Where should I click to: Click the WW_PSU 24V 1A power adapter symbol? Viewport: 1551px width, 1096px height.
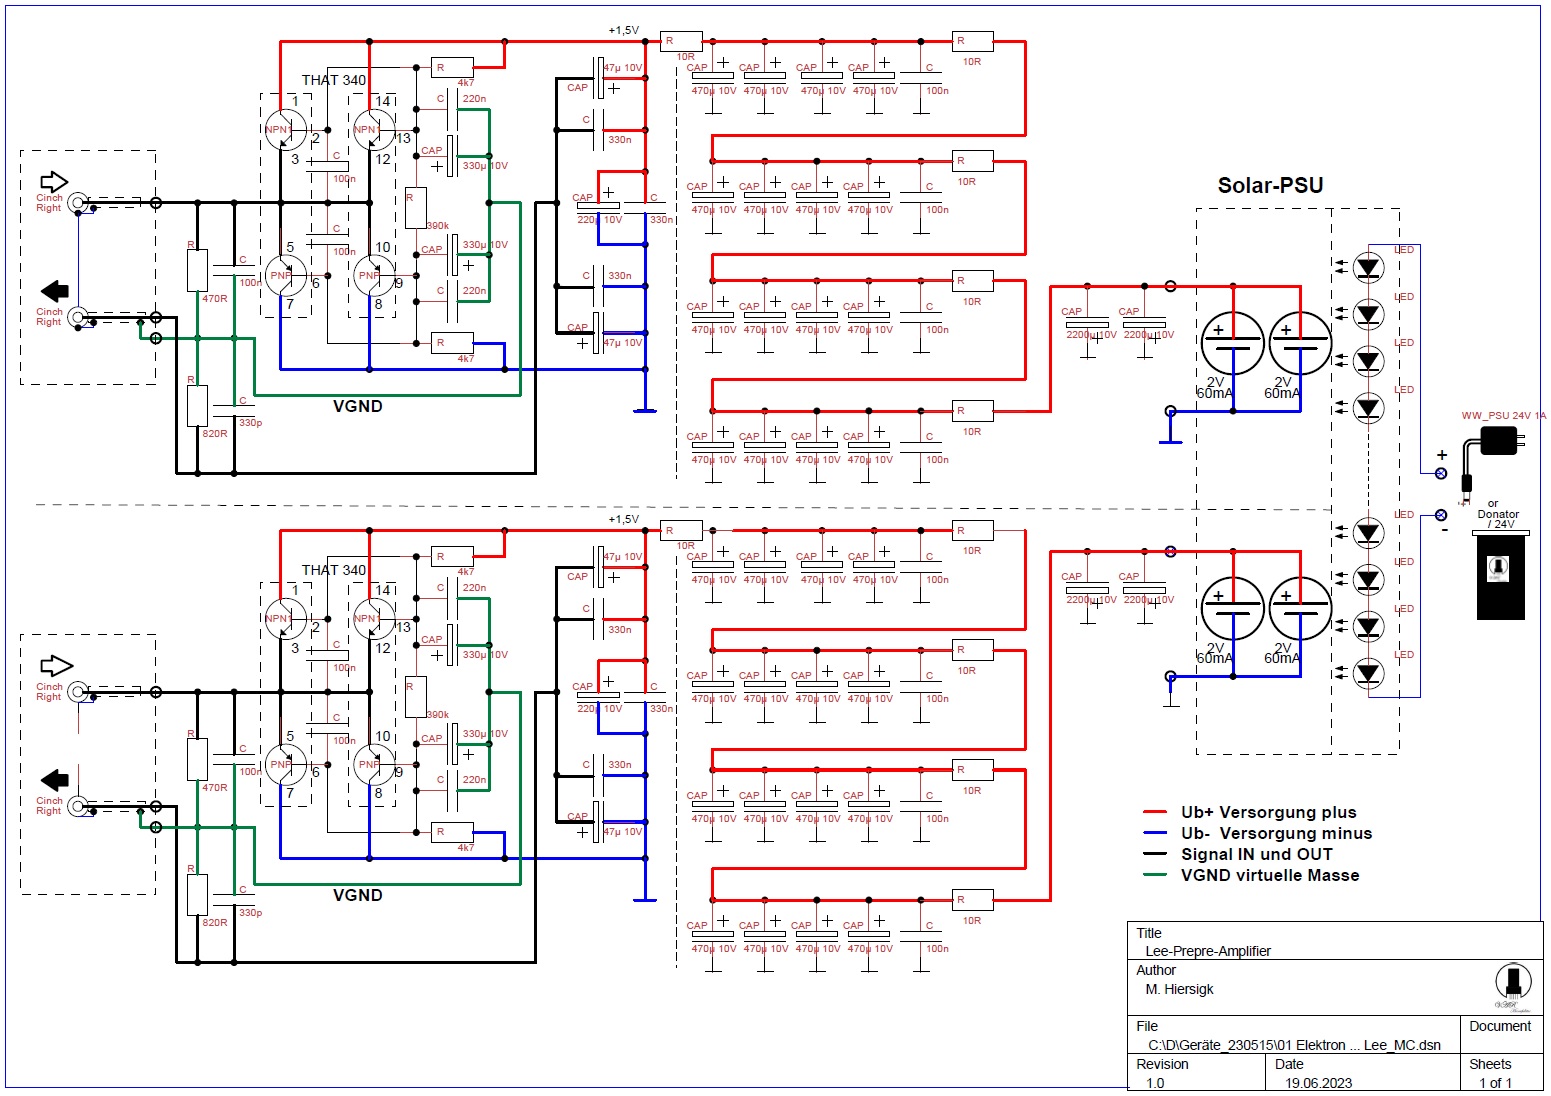(x=1497, y=441)
